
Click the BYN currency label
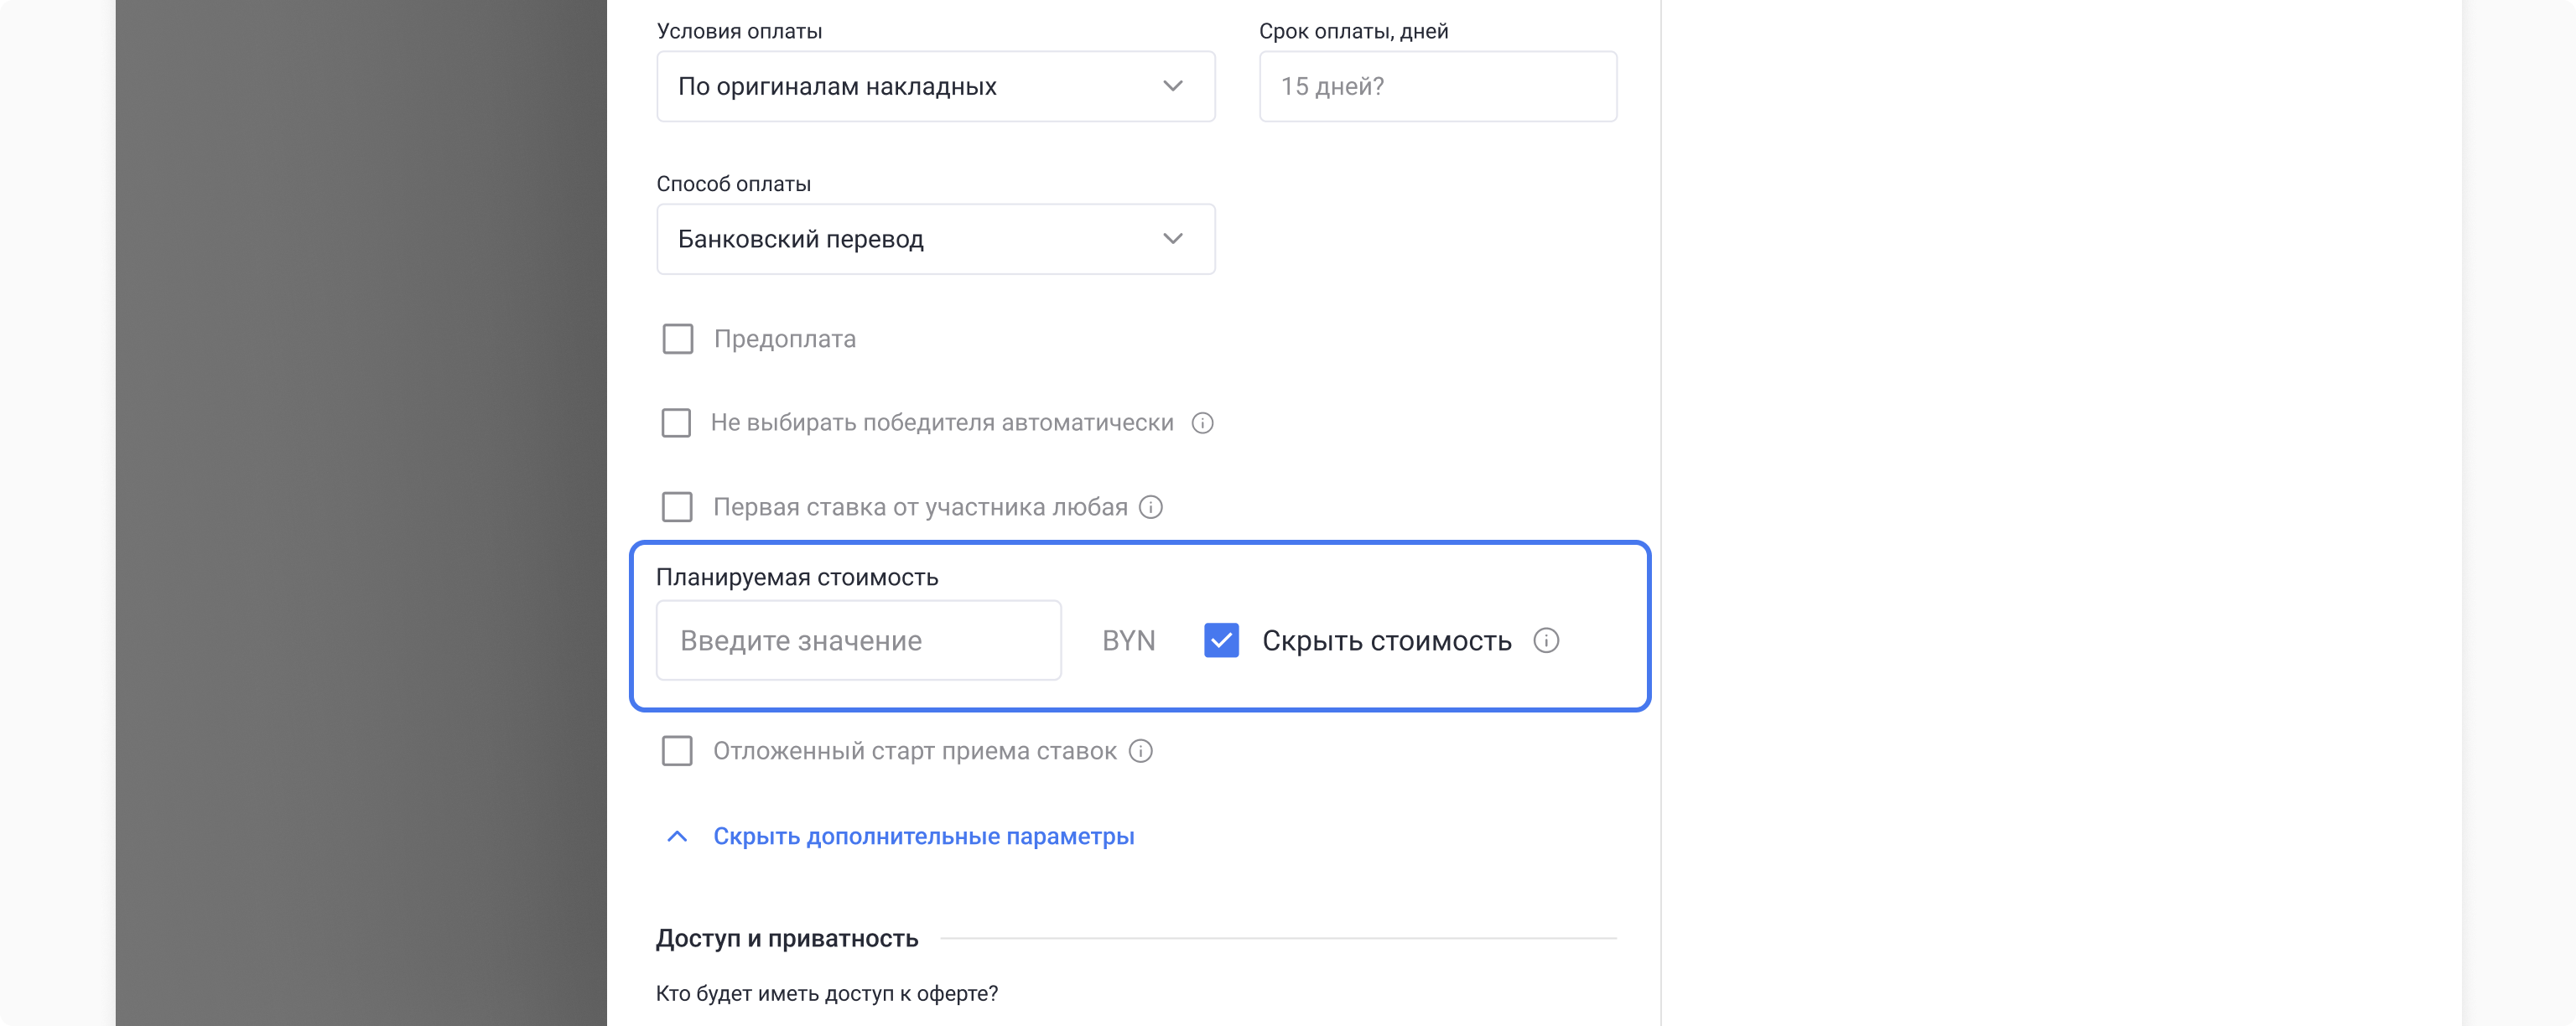[1128, 640]
